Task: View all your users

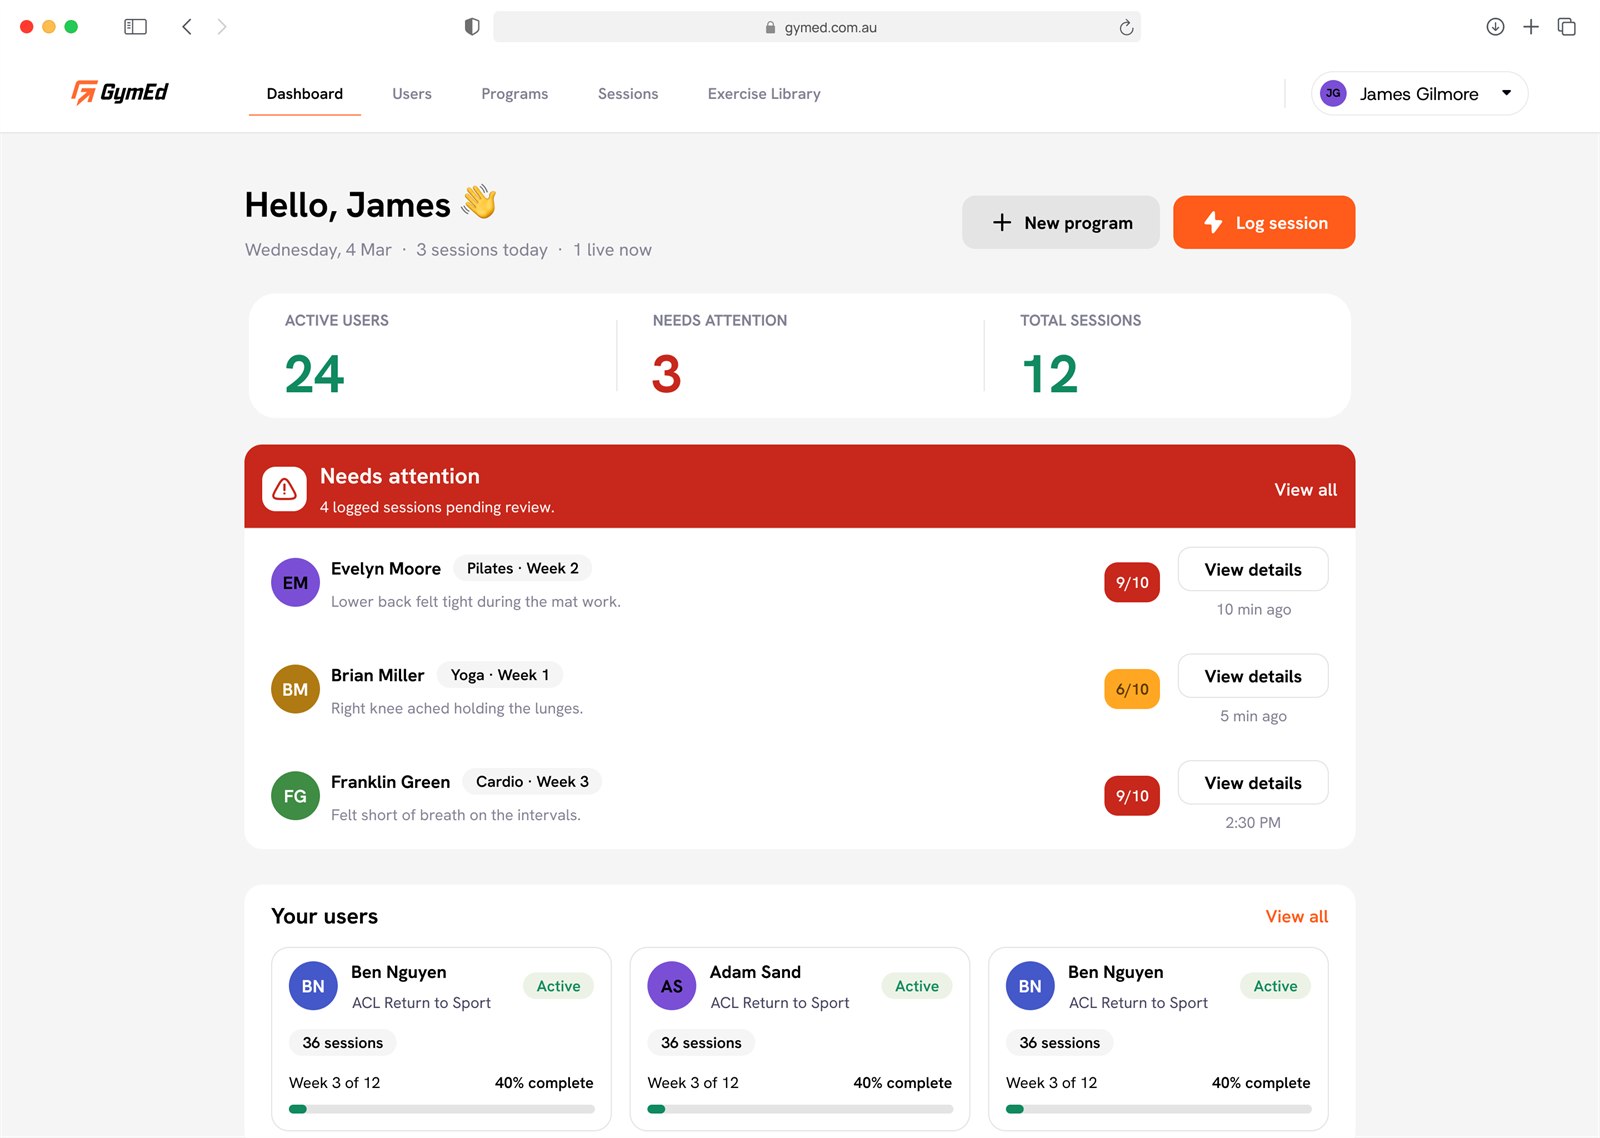Action: (x=1297, y=917)
